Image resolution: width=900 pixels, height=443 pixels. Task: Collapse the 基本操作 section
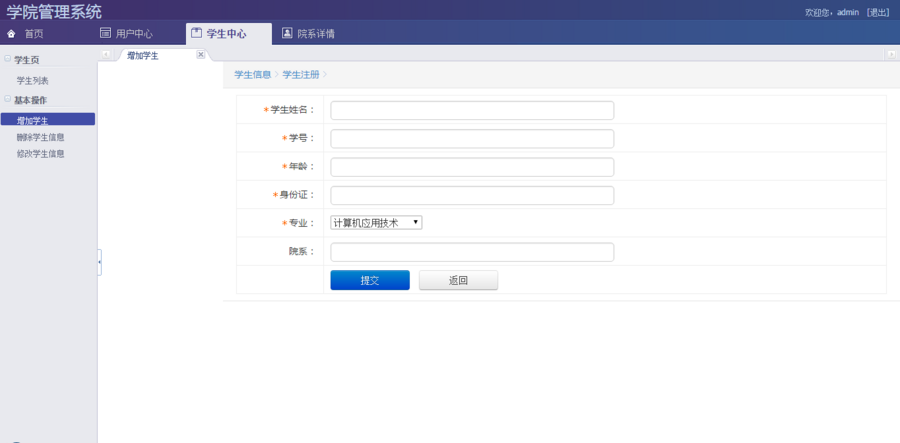[7, 99]
